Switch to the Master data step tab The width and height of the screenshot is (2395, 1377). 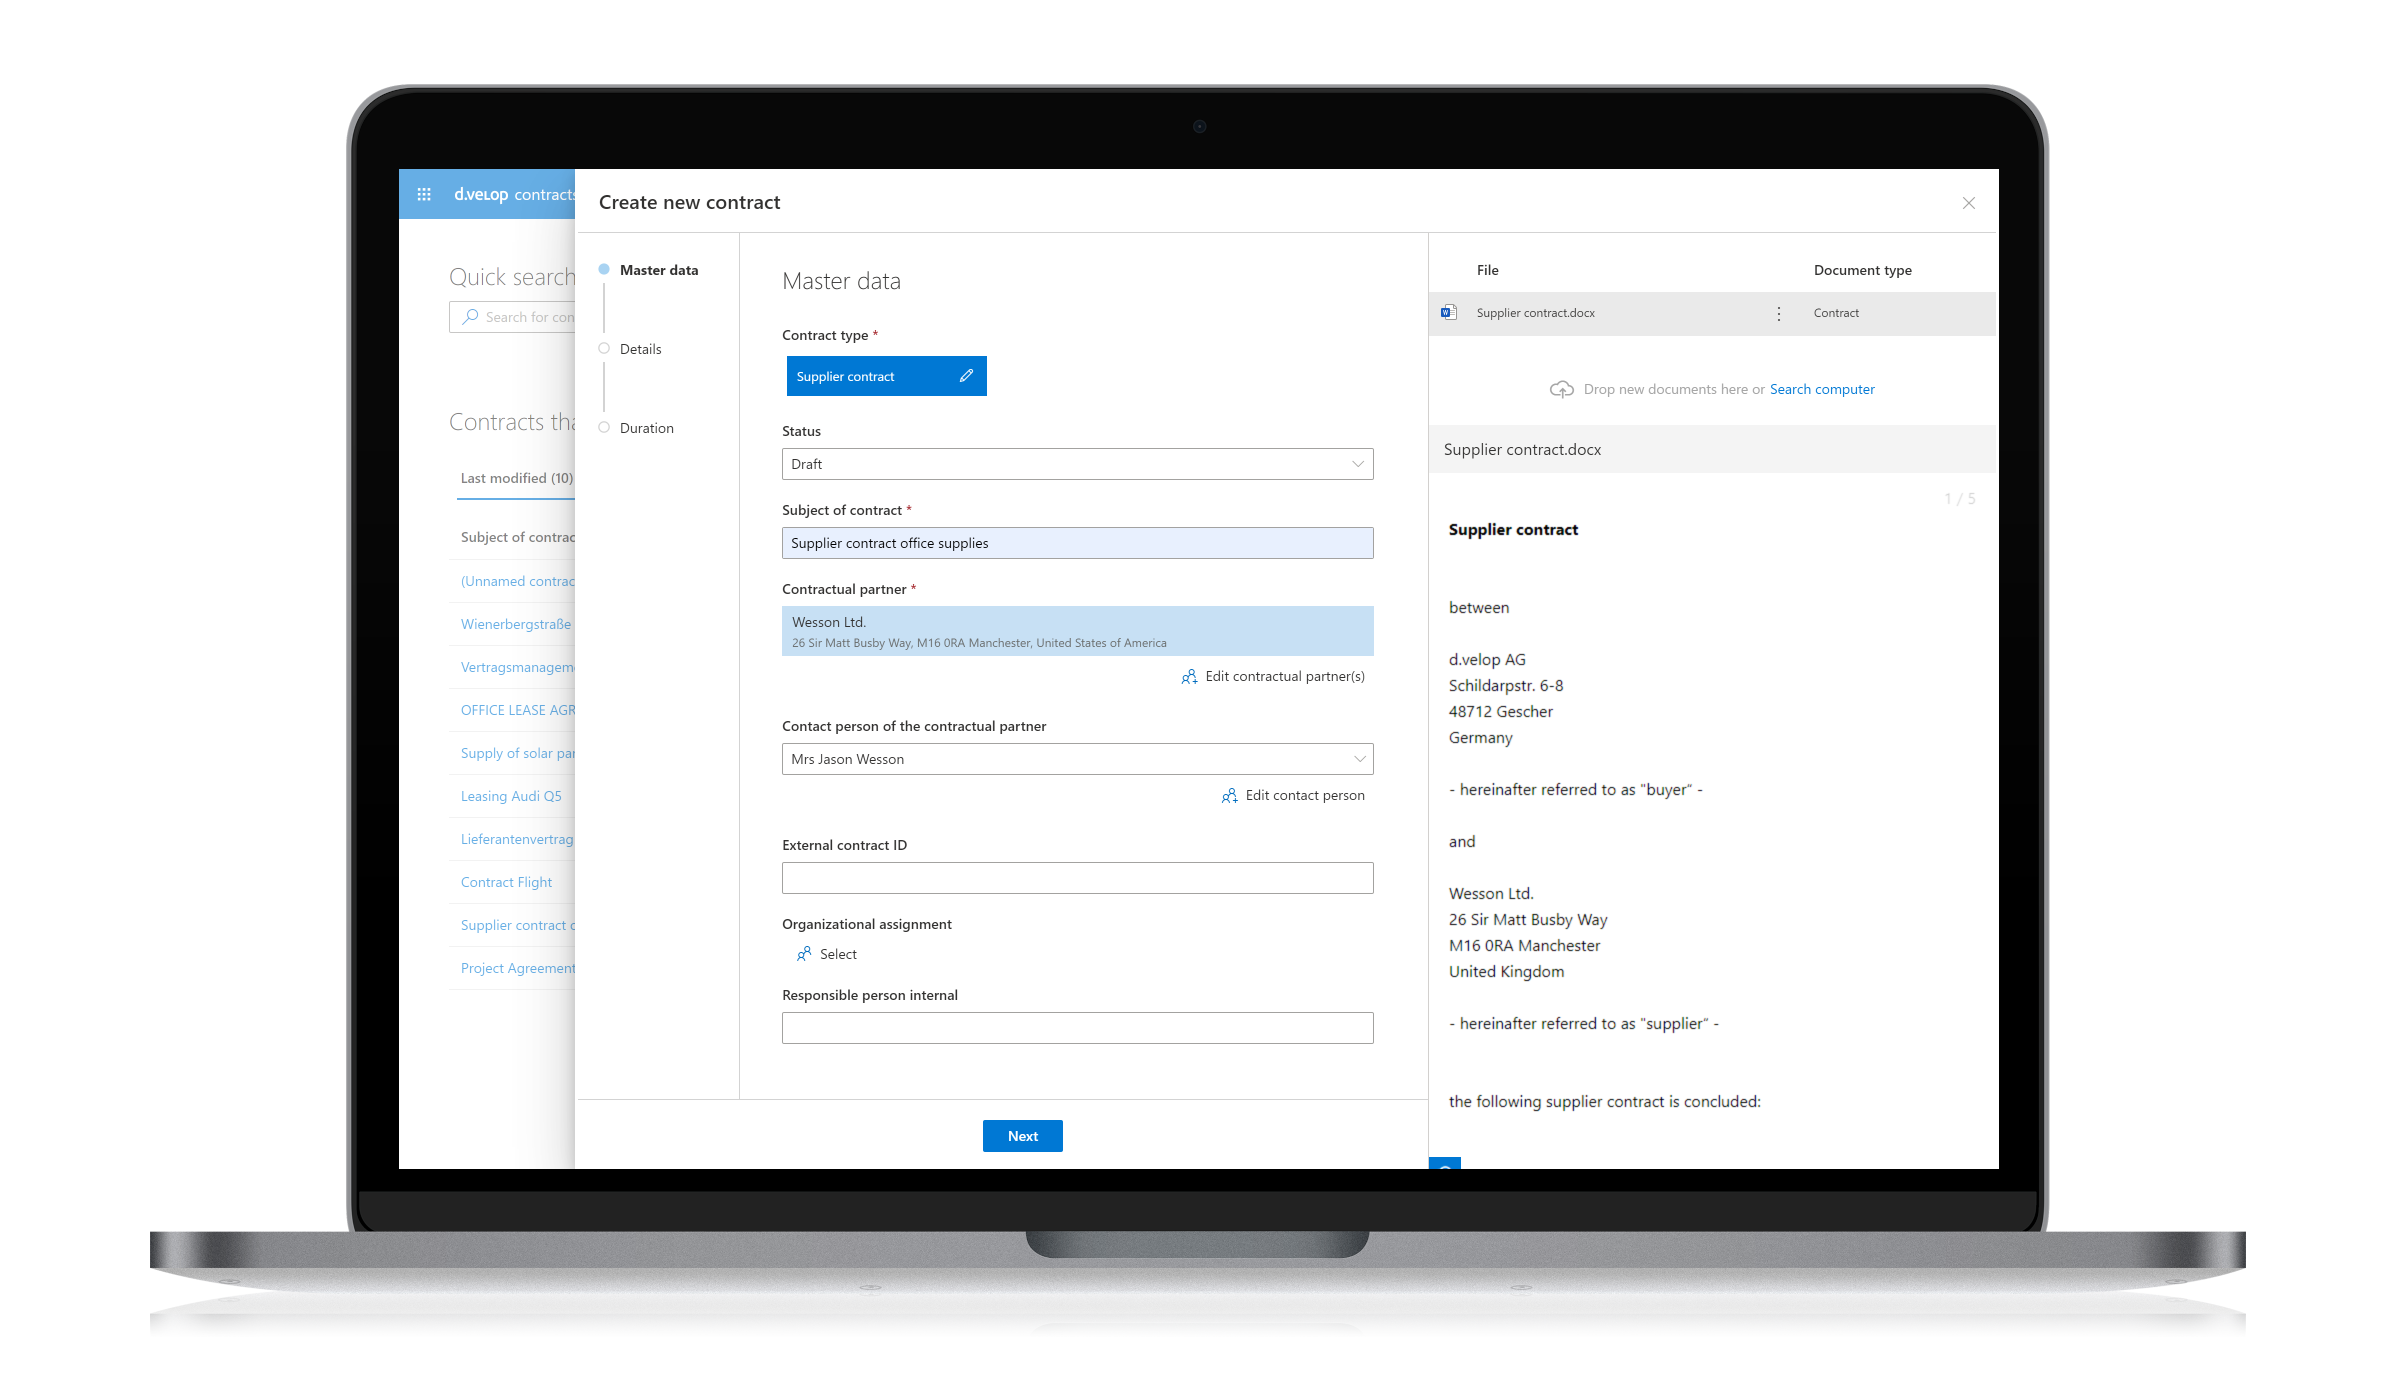tap(660, 270)
